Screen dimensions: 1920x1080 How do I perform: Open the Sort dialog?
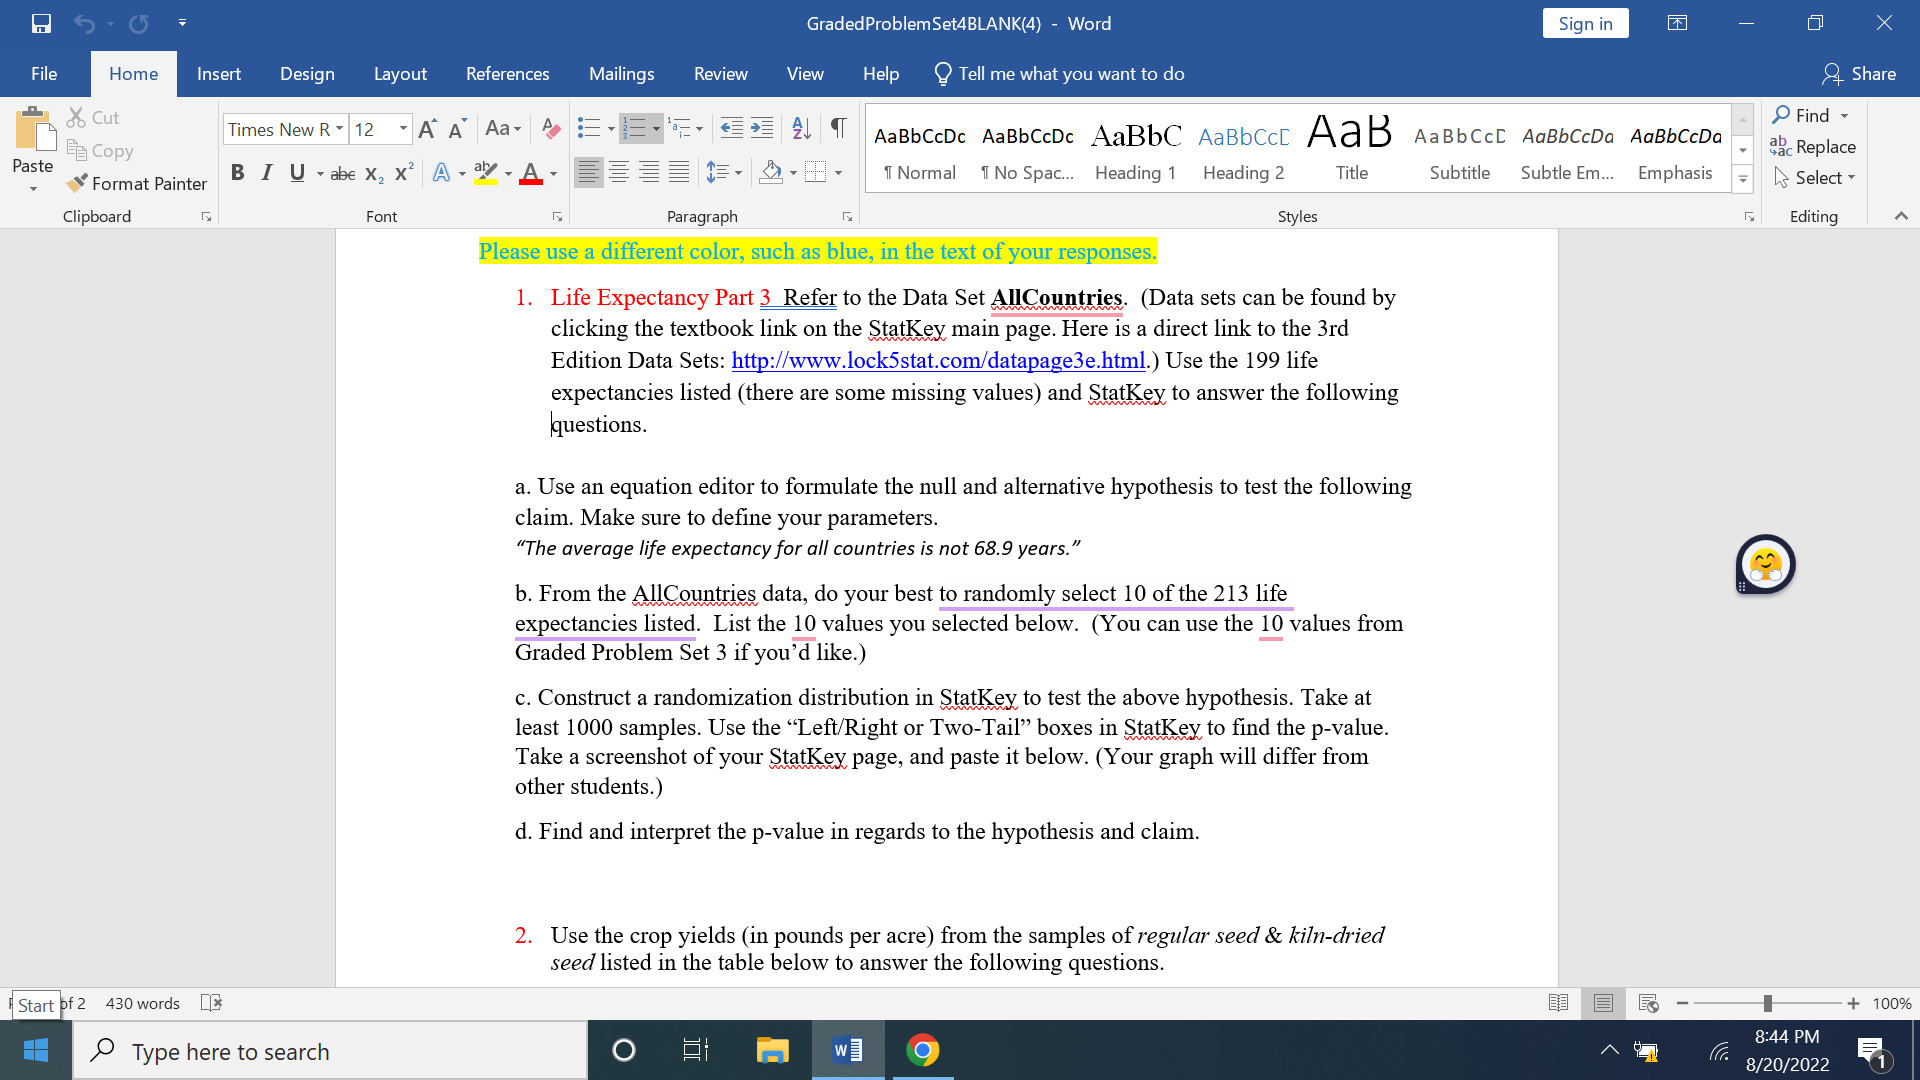(800, 128)
